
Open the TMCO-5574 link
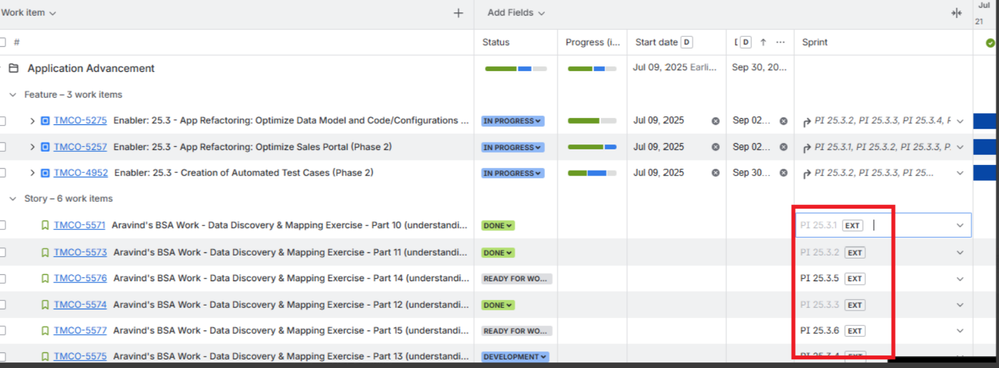(x=80, y=305)
